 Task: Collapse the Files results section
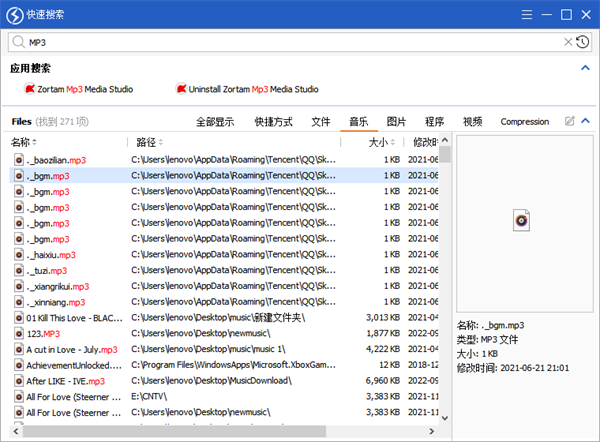coord(585,121)
